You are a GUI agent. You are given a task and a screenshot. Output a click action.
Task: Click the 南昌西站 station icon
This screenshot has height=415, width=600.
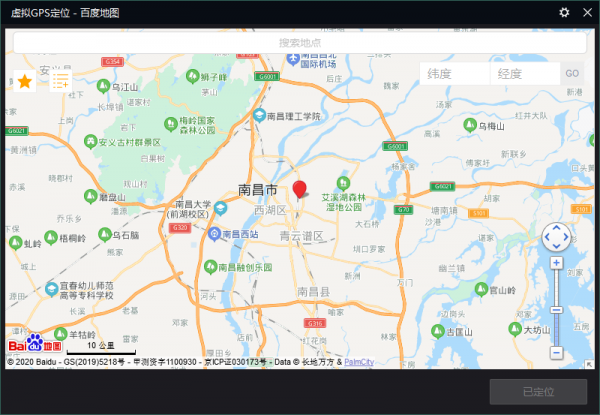coord(214,234)
